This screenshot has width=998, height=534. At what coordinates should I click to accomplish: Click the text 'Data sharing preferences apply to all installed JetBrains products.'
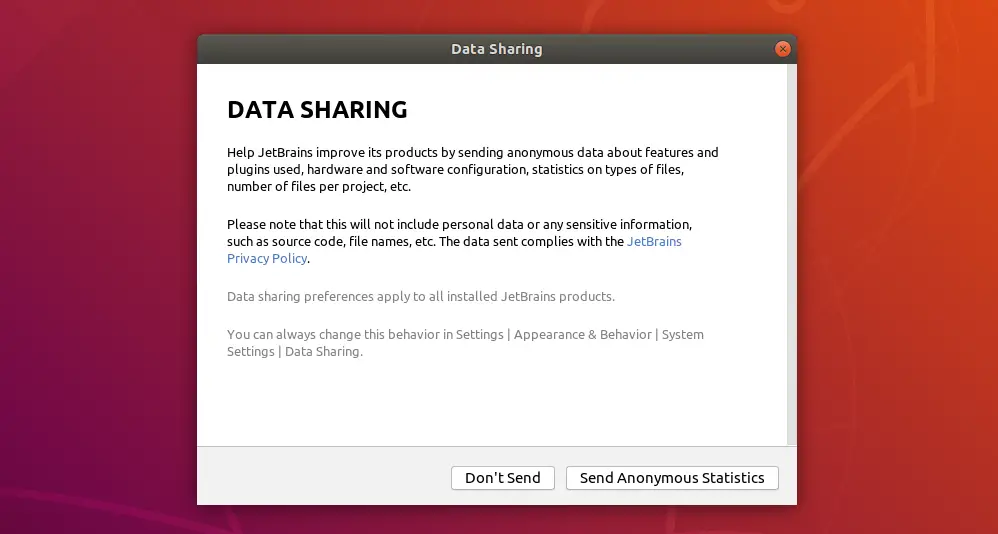[421, 297]
